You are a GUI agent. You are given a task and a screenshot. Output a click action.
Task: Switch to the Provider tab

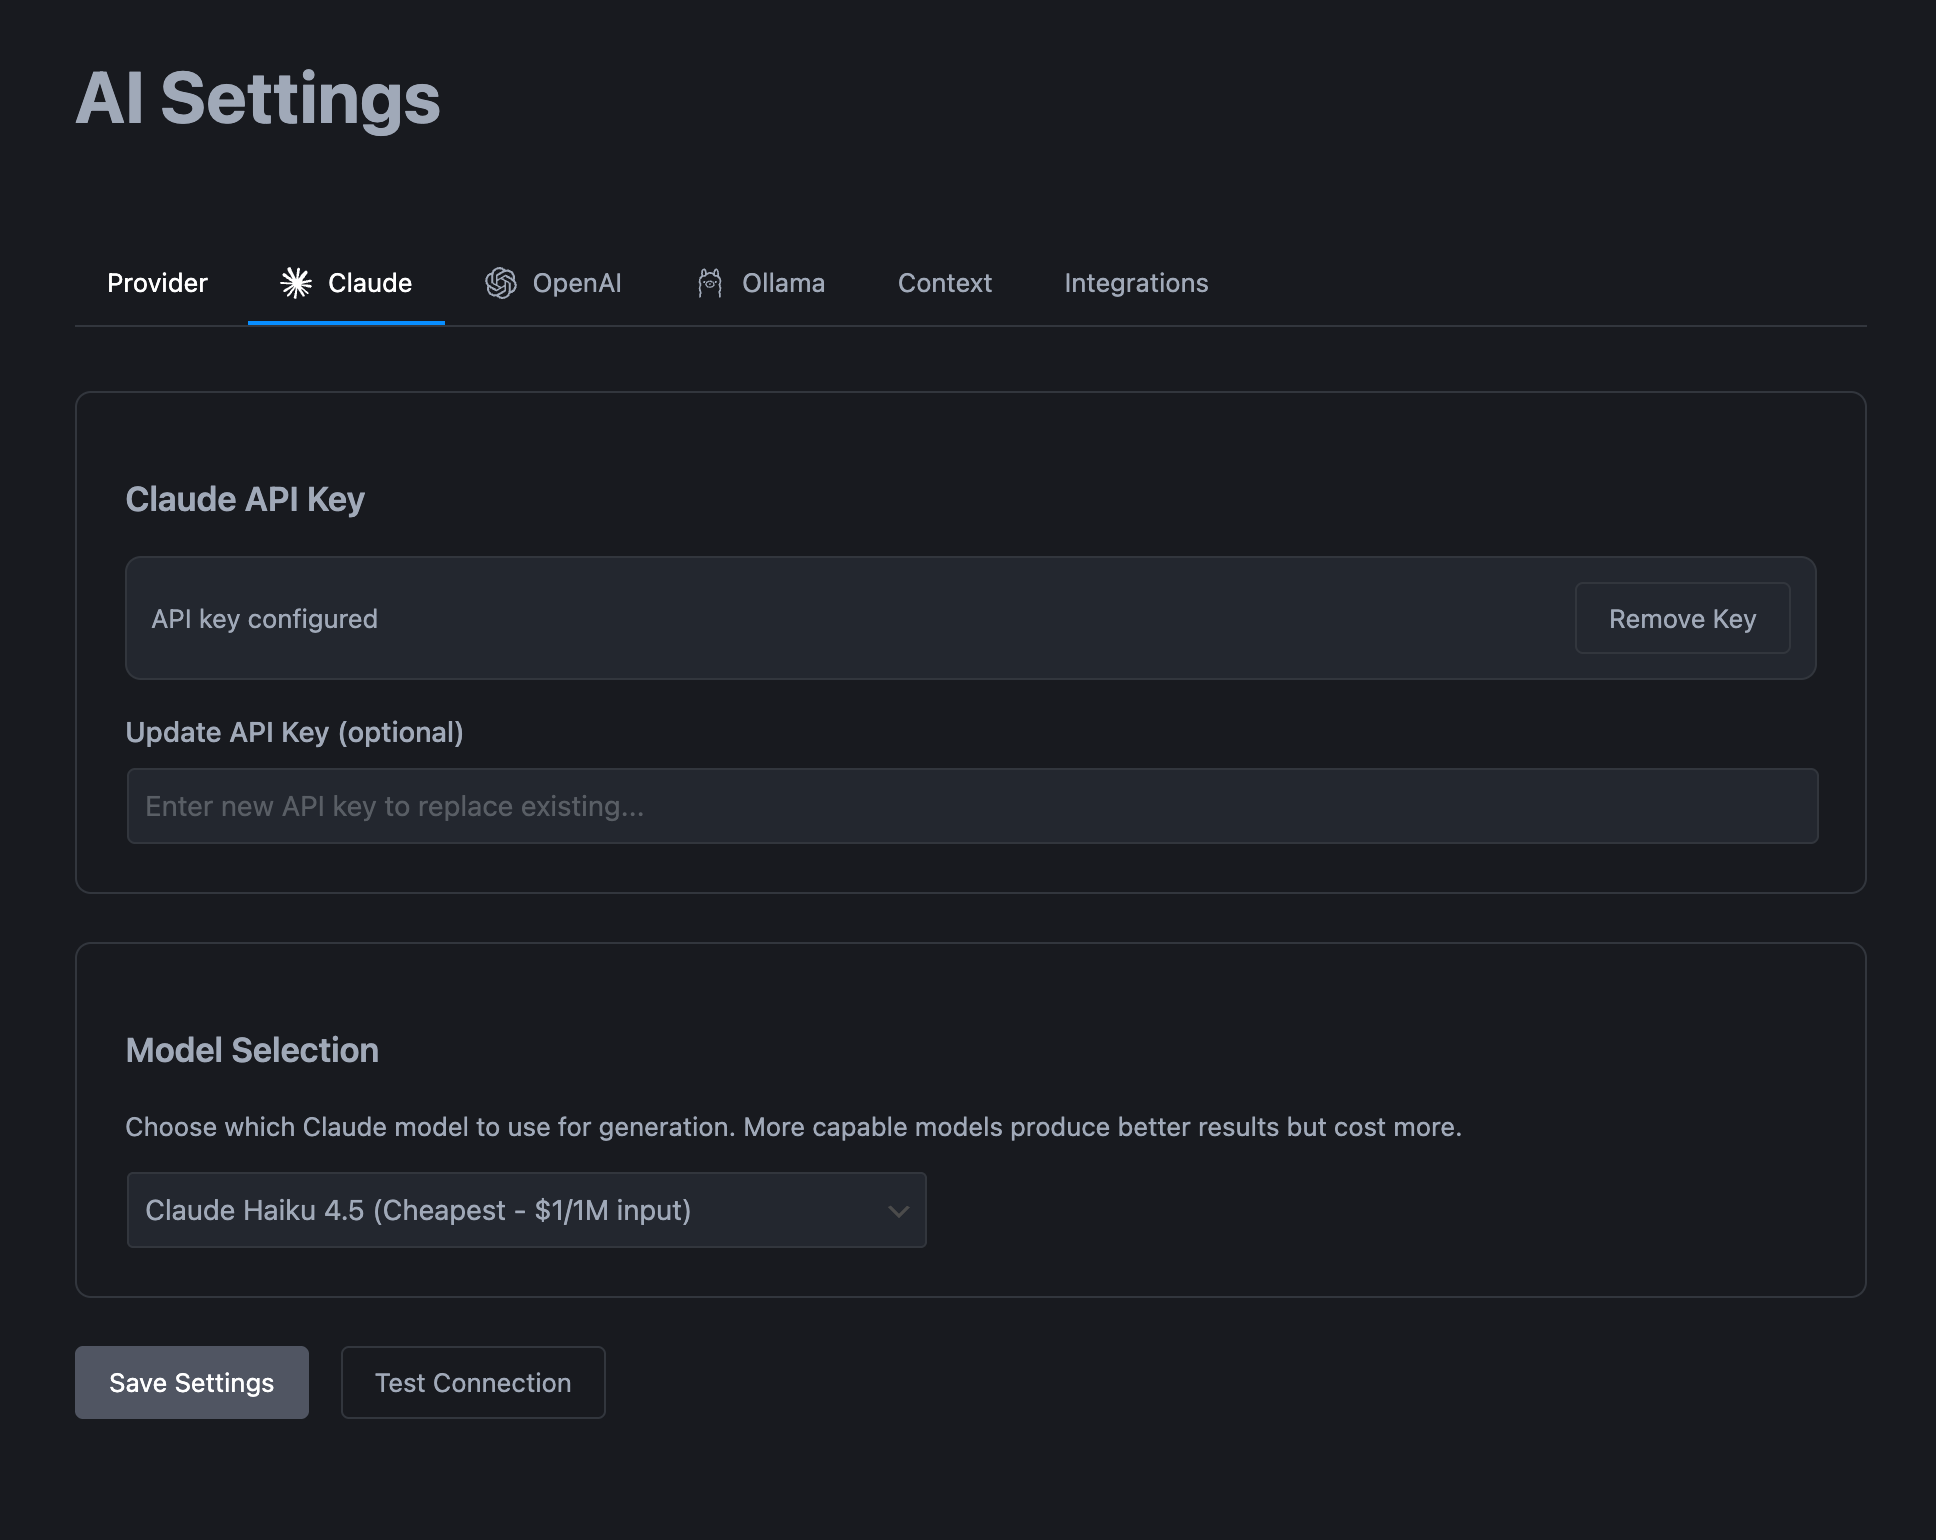pyautogui.click(x=157, y=283)
